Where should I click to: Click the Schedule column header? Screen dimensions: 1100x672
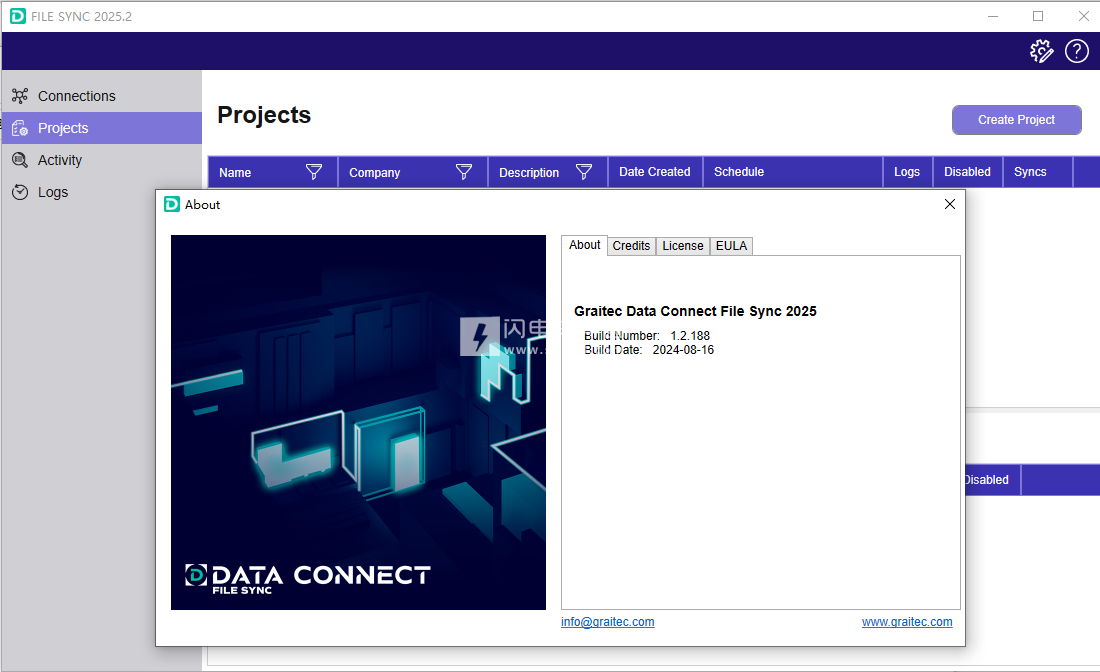click(793, 172)
